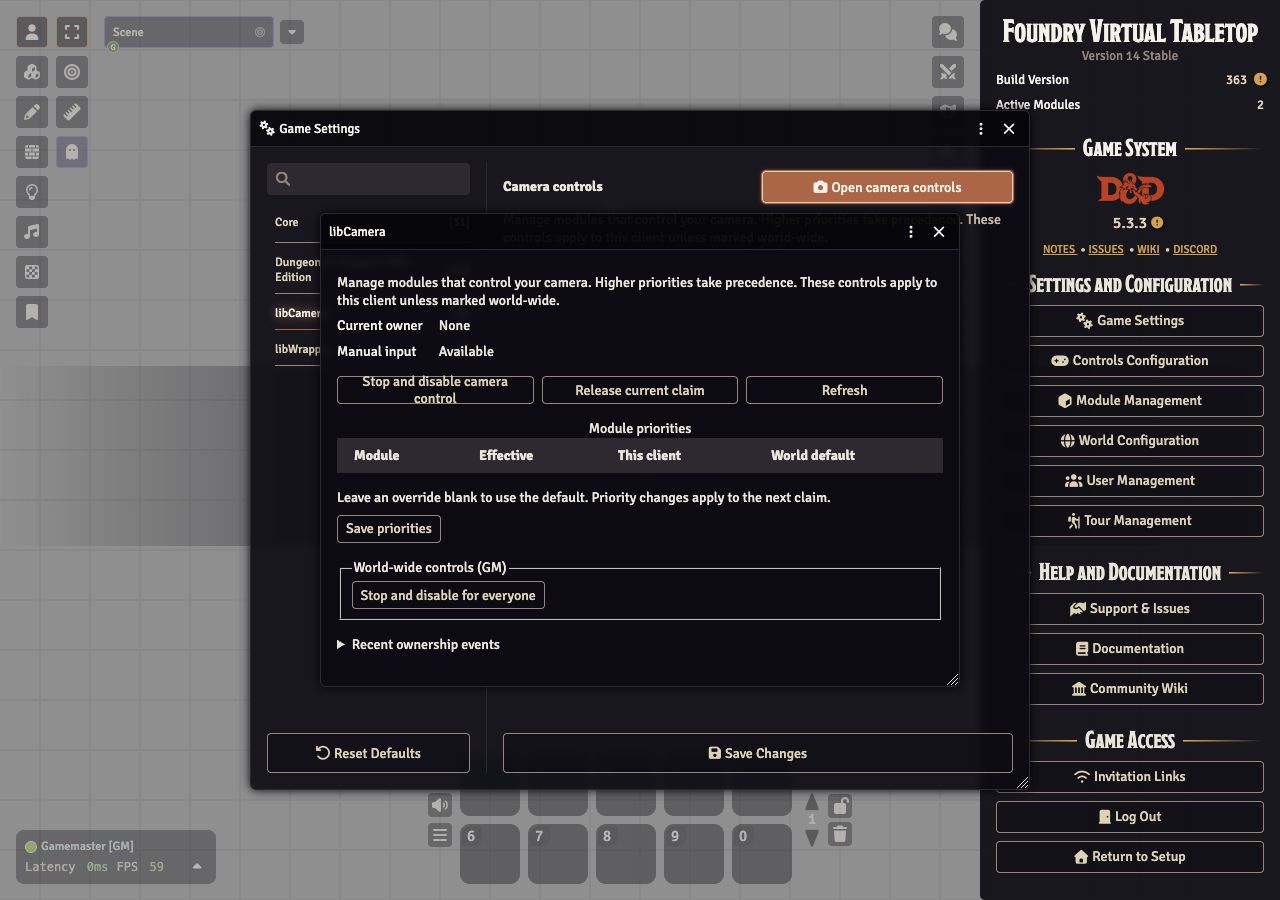This screenshot has width=1280, height=900.
Task: Grab the libCamera window resize handle
Action: [952, 679]
